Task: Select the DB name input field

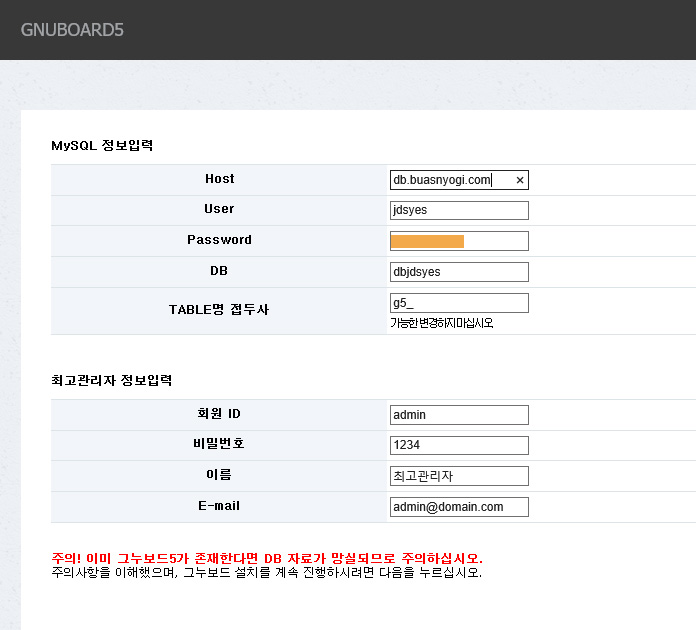Action: point(459,272)
